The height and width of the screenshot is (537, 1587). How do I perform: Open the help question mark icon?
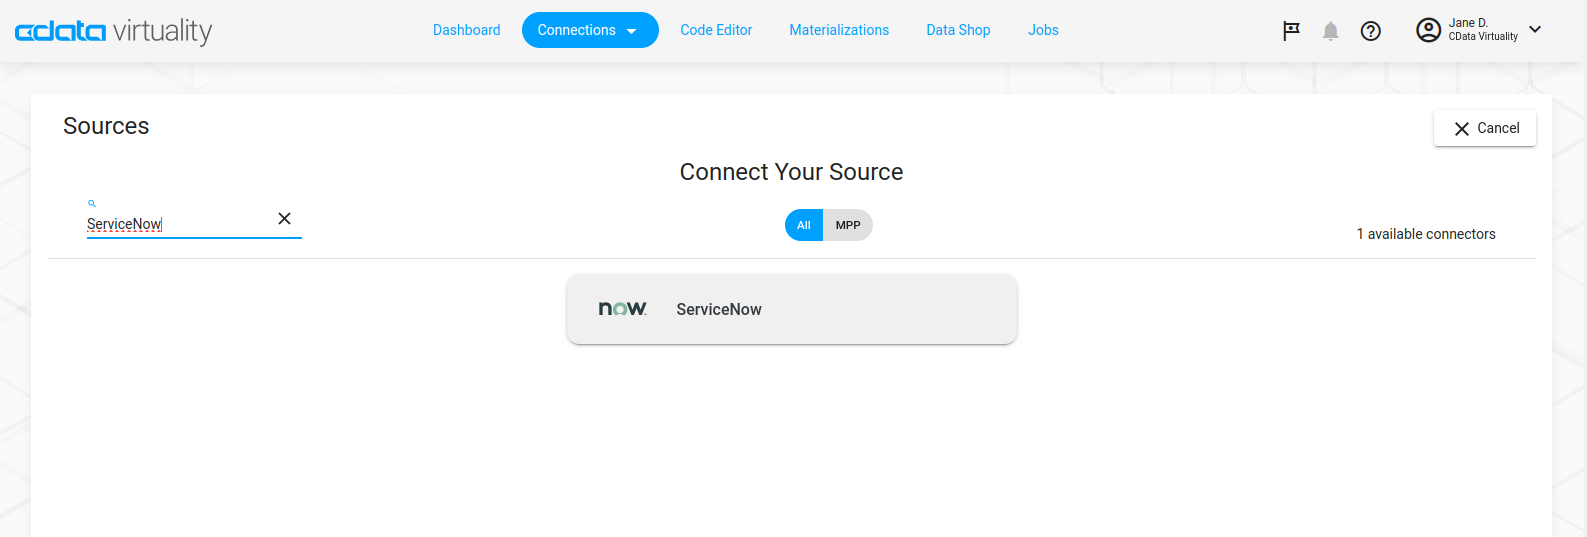[x=1370, y=31]
